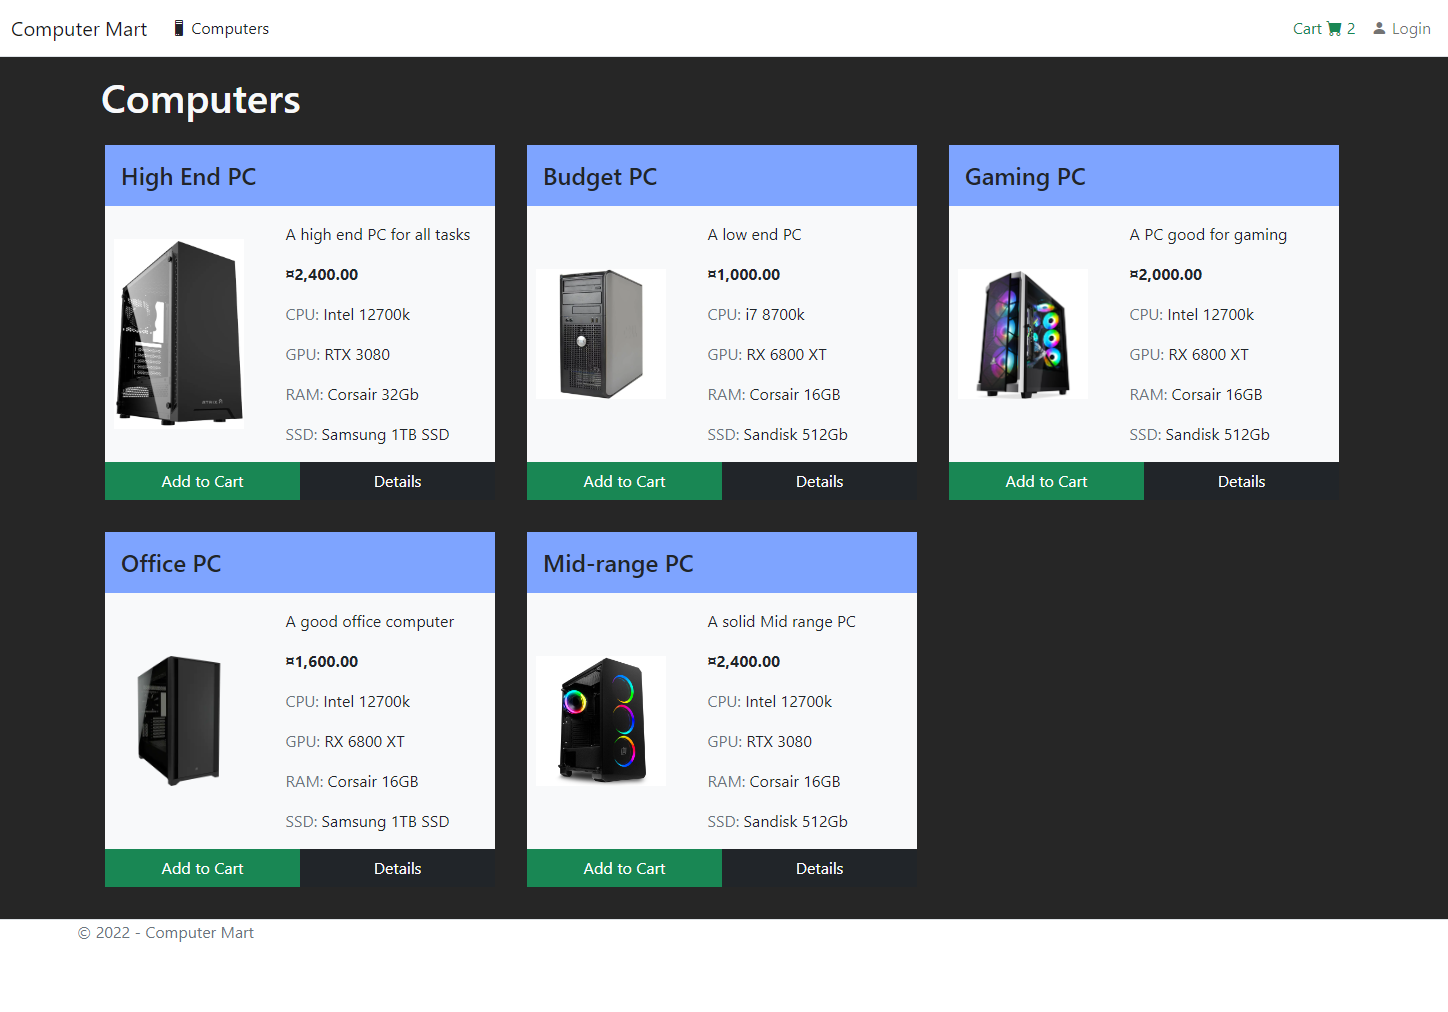Select the Gaming PC RGB case image
This screenshot has width=1448, height=1012.
tap(1023, 334)
